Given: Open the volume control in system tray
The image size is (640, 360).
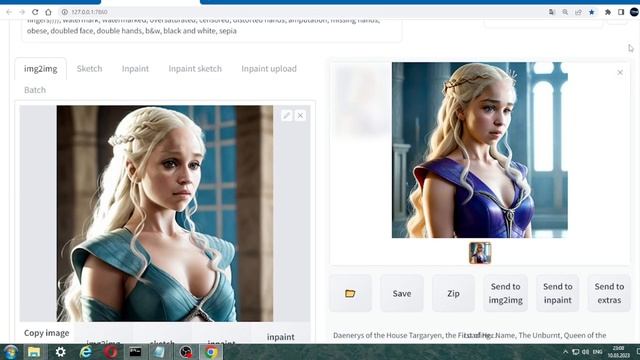Looking at the screenshot, I should (x=586, y=352).
